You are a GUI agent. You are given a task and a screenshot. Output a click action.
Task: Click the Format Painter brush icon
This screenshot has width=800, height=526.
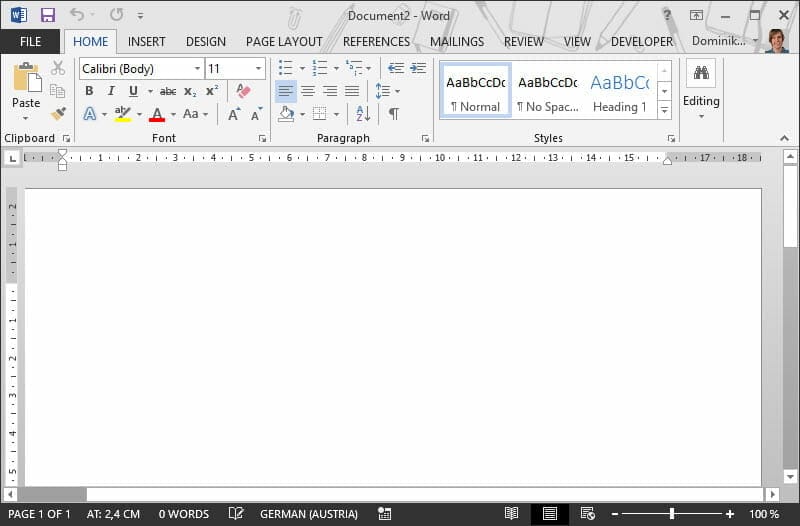[58, 114]
